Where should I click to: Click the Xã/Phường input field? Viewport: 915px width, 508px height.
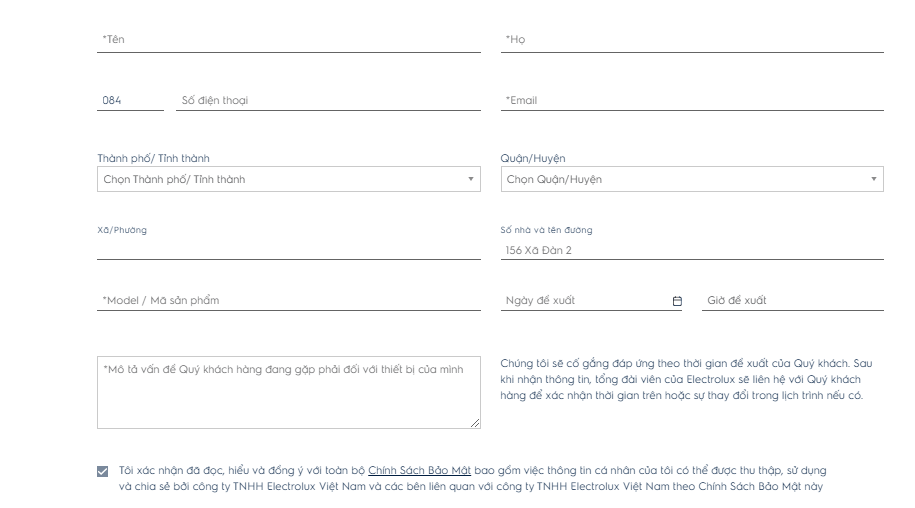tap(289, 250)
